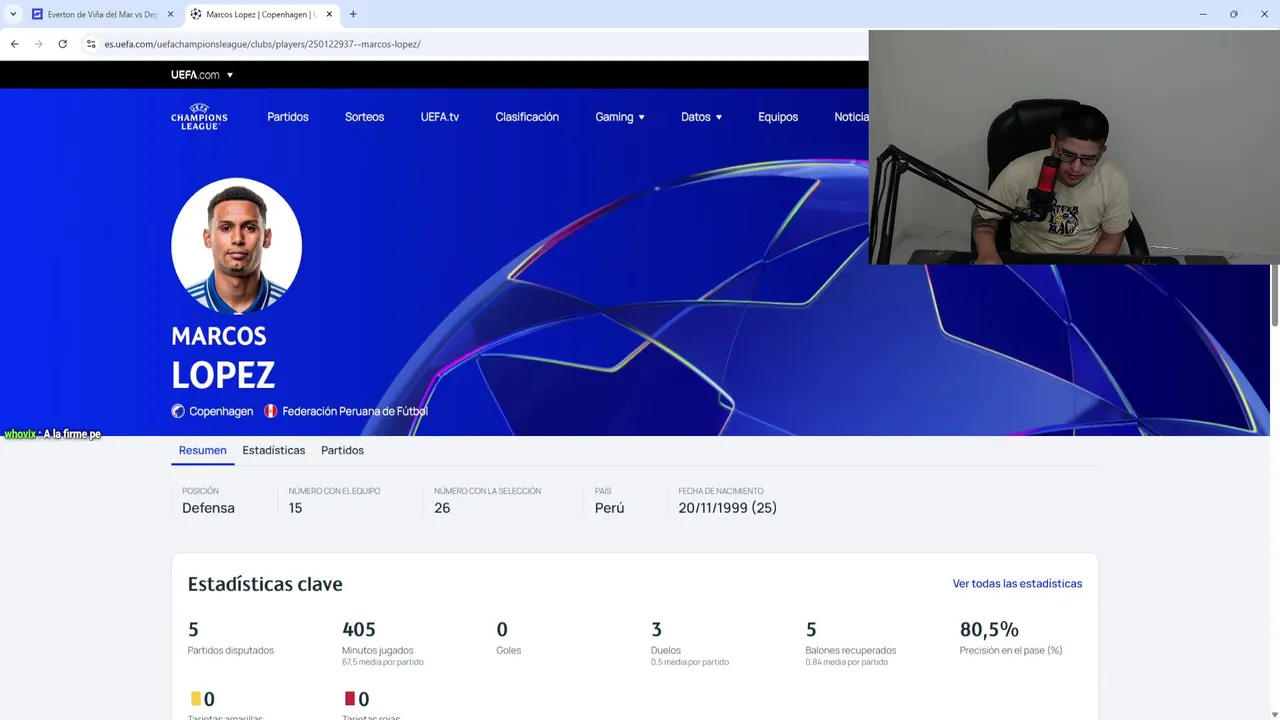Click the birth date 20/11/1999 (25)

[727, 508]
